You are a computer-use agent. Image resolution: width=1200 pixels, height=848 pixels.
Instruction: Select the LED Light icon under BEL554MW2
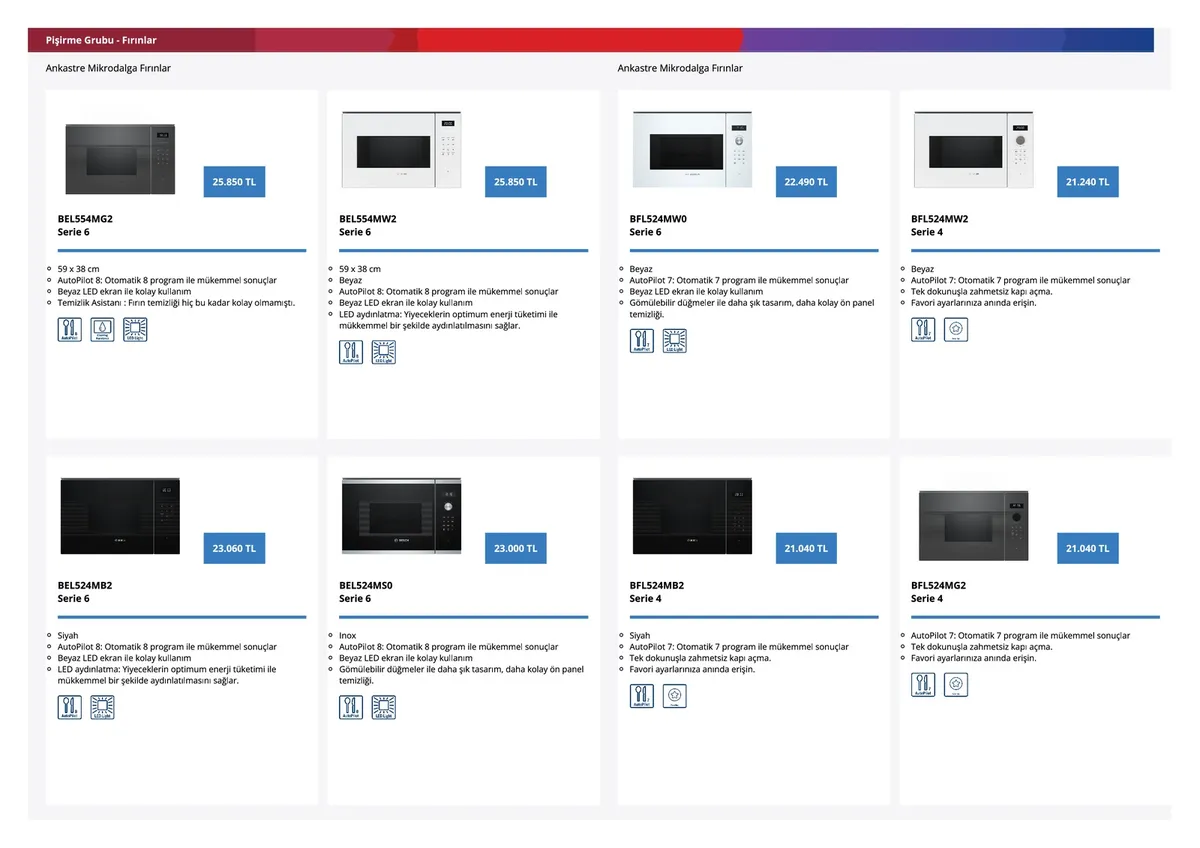383,352
